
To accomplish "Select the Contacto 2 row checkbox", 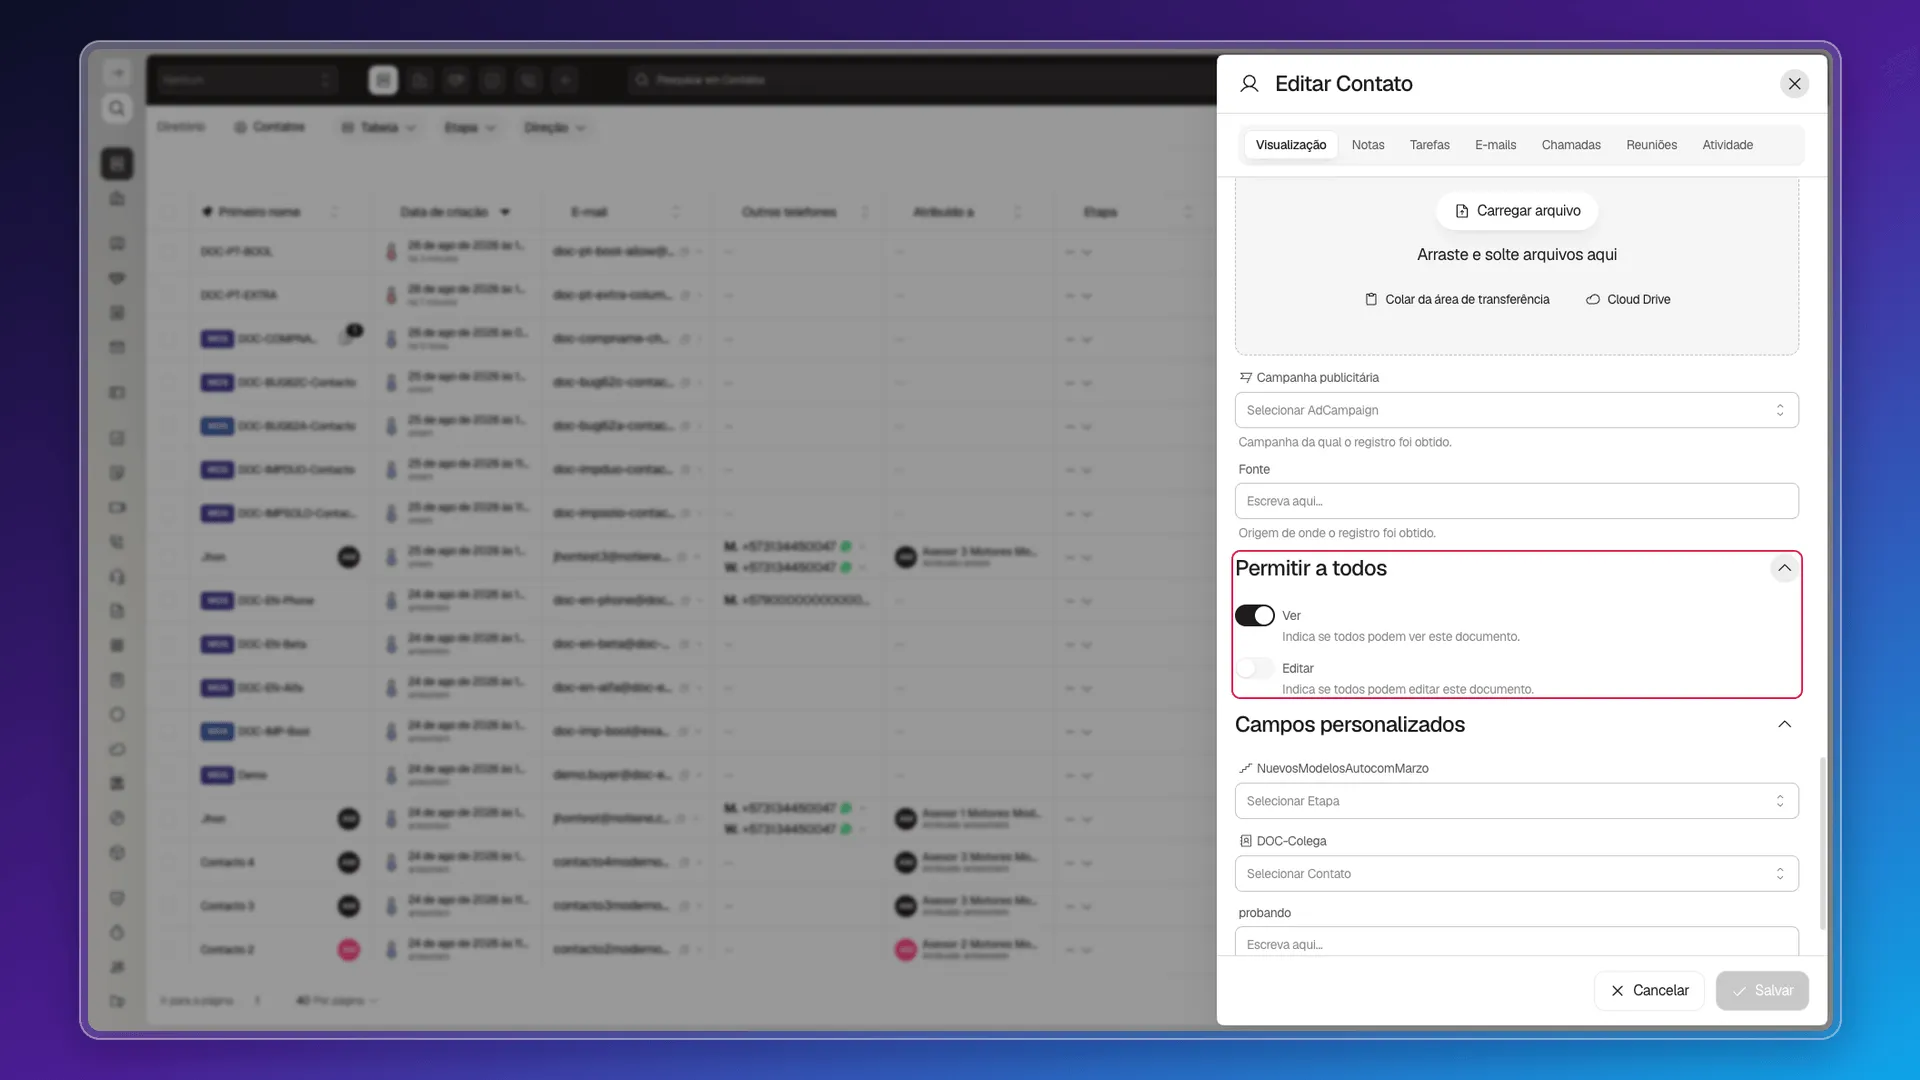I will pyautogui.click(x=169, y=950).
